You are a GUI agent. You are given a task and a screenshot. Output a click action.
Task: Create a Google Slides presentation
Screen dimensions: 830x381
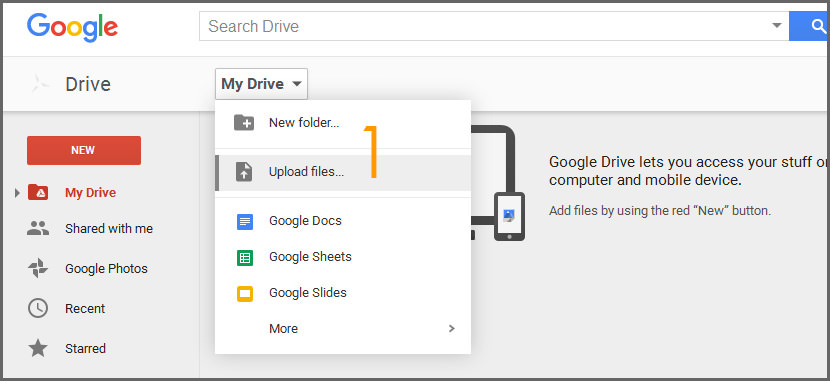pyautogui.click(x=343, y=293)
